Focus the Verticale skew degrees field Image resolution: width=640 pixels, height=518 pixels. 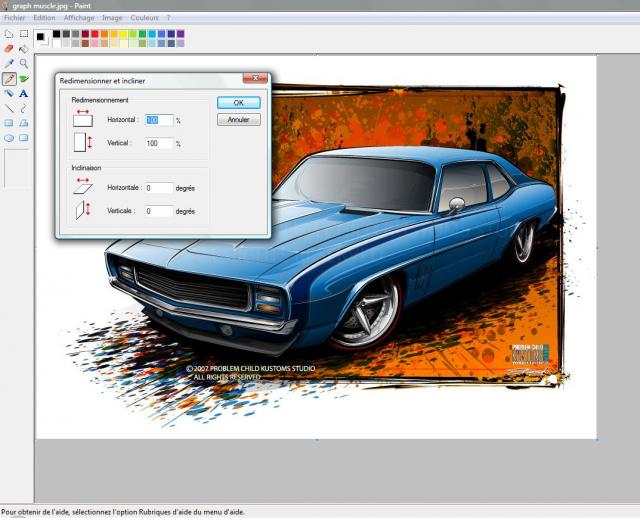(x=159, y=211)
